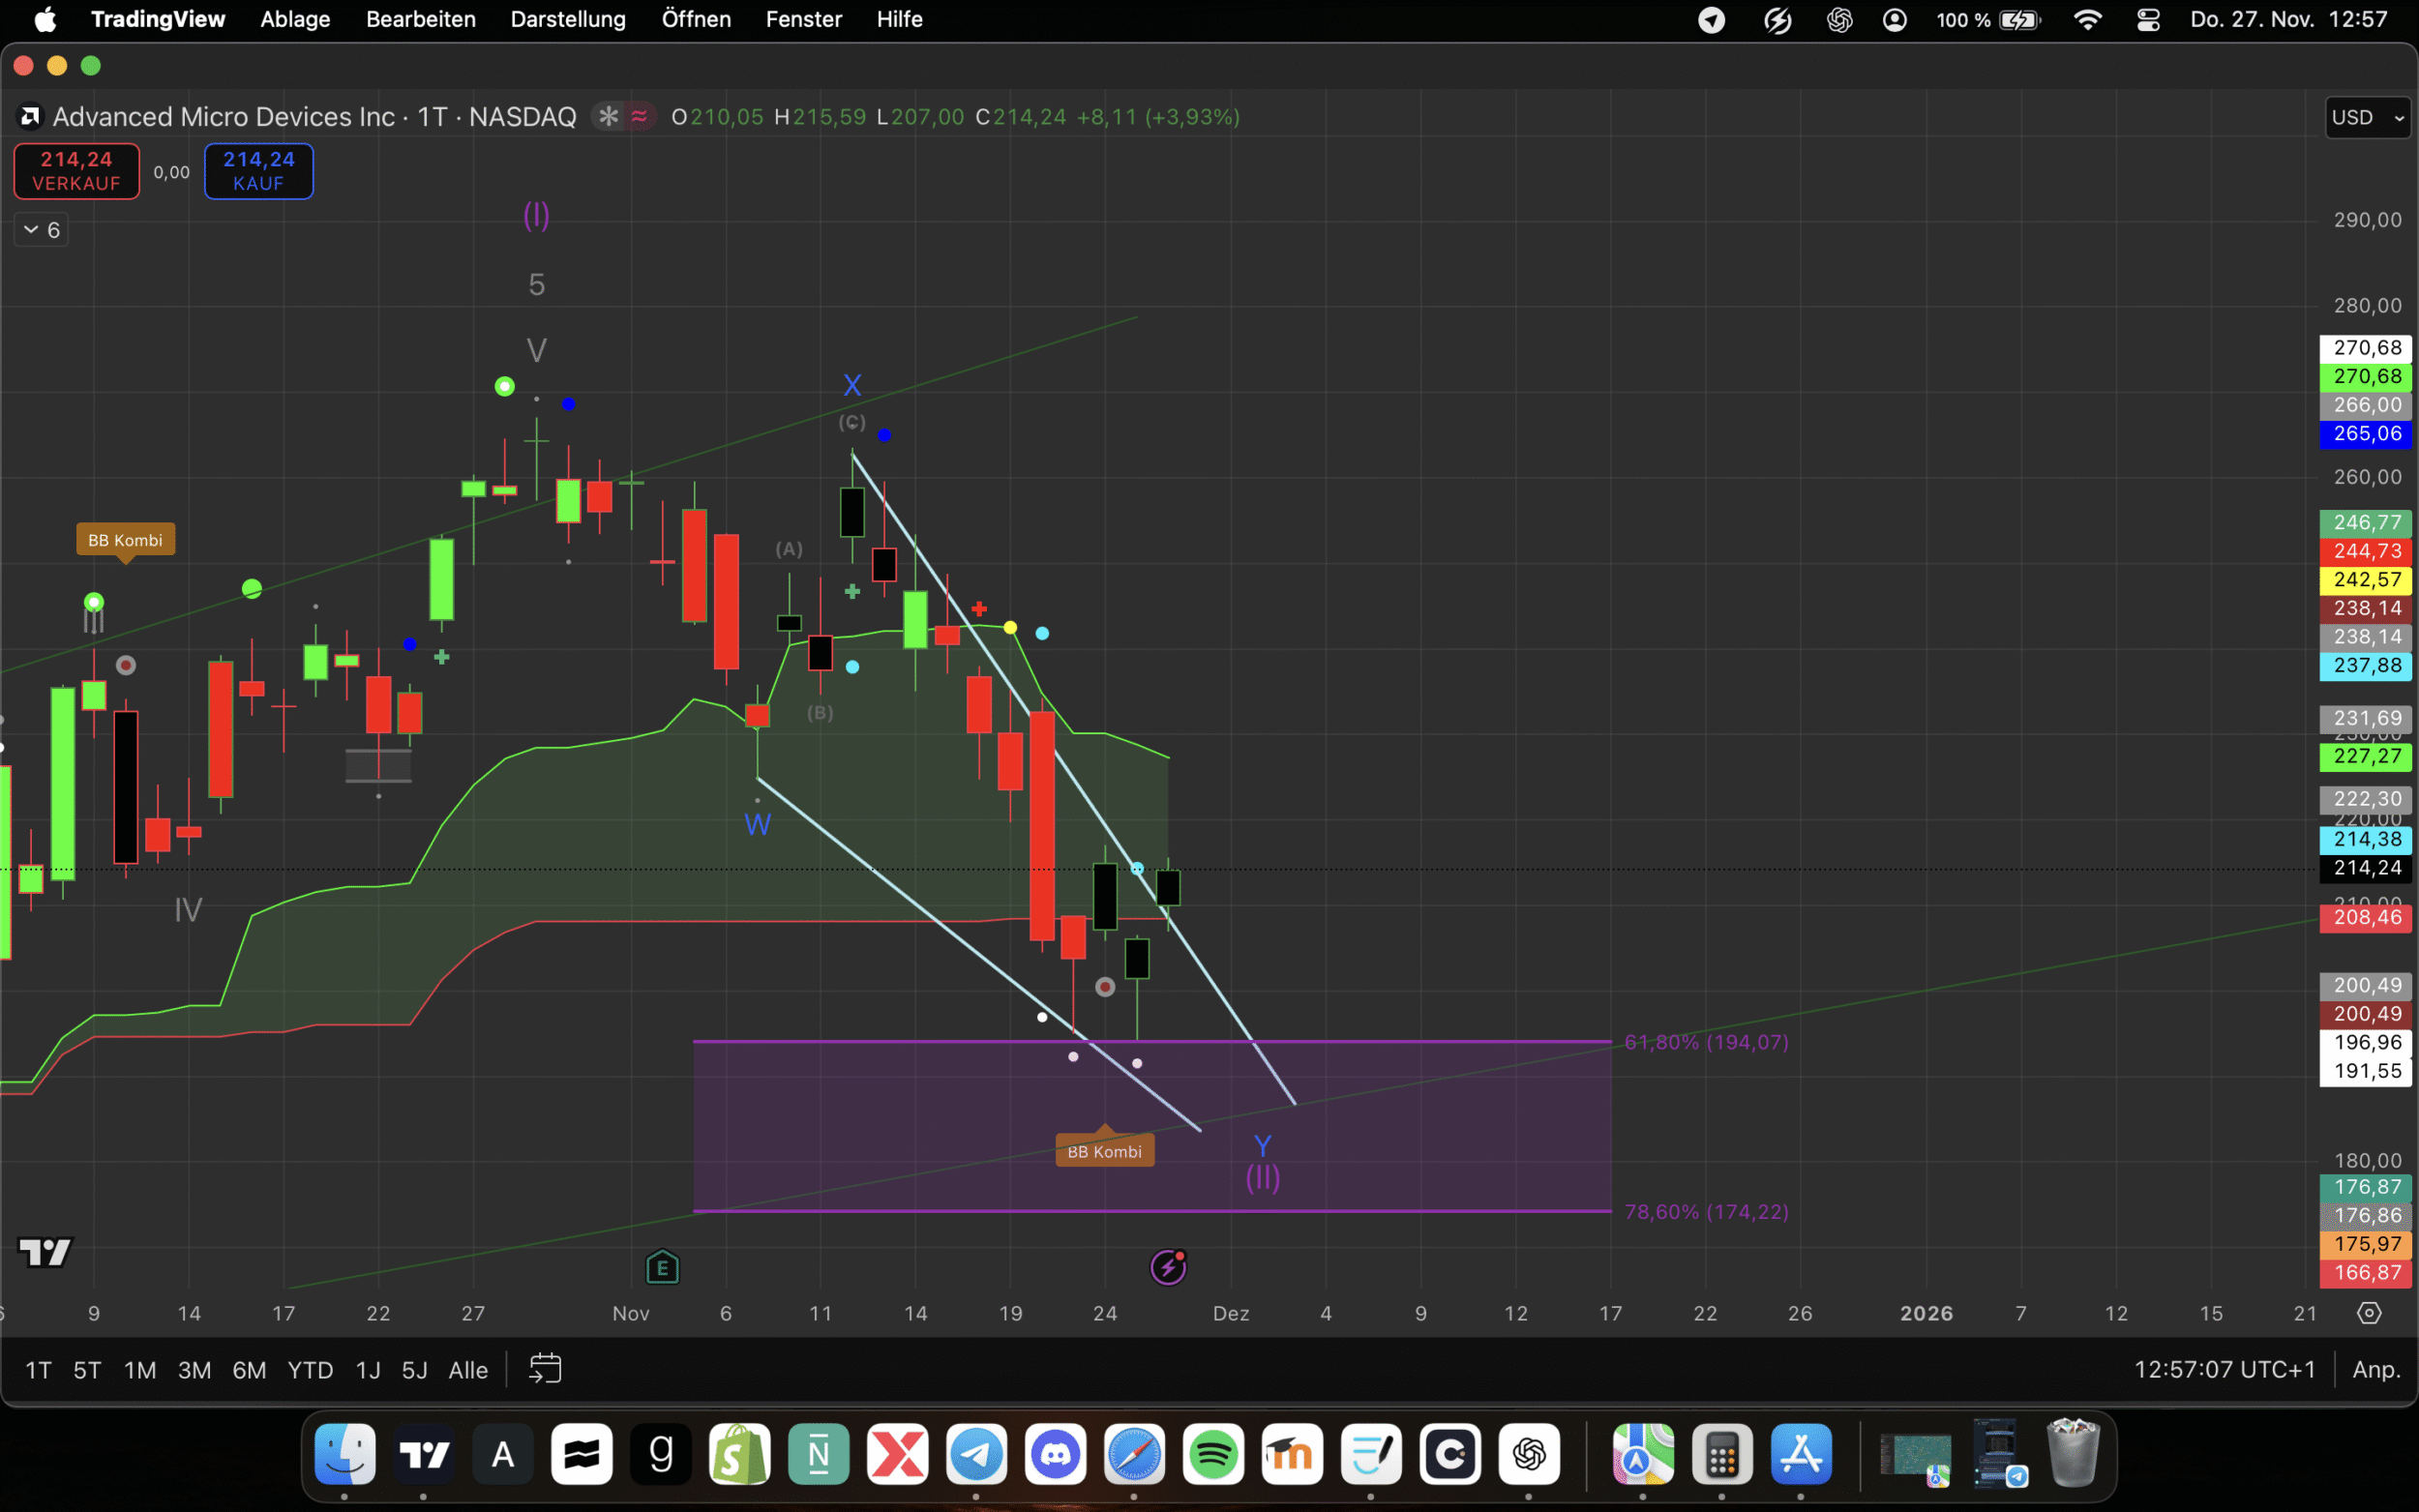Screen dimensions: 2419x1512
Task: Open chart settings gear icon
Action: [2369, 1313]
